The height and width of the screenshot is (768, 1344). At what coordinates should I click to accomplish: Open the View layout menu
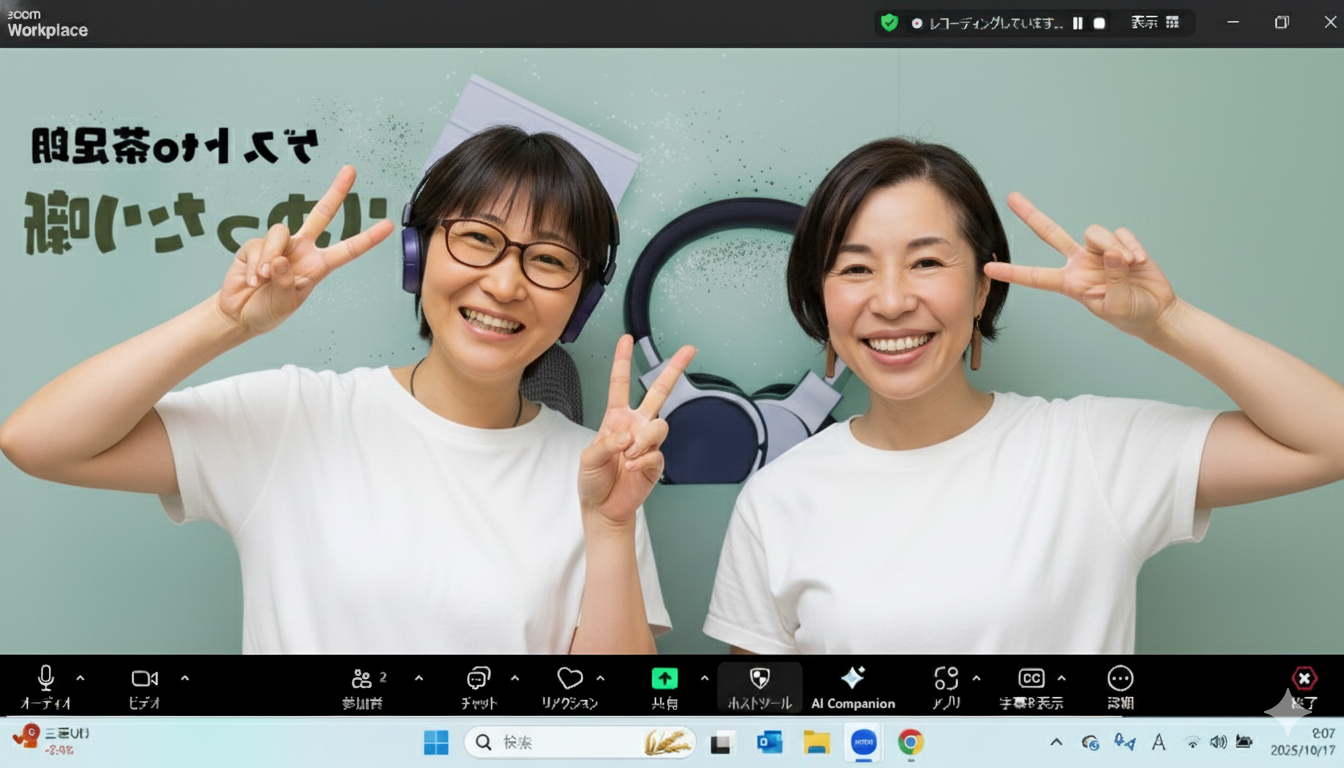[x=1155, y=23]
